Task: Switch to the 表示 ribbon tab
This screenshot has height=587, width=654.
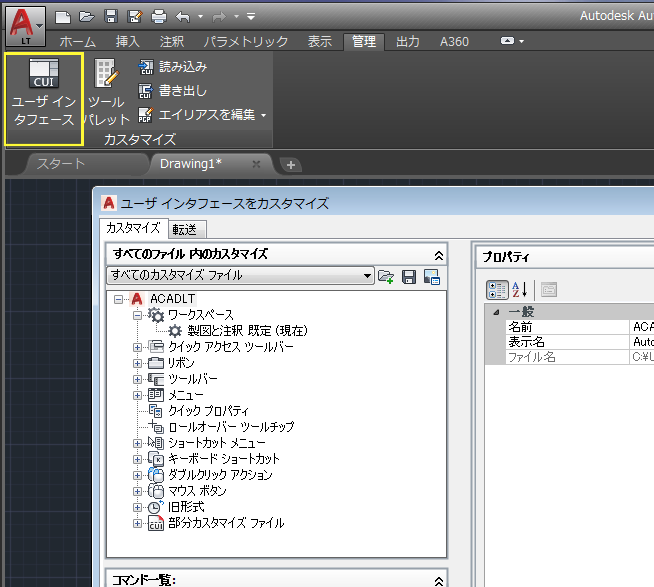Action: click(320, 41)
